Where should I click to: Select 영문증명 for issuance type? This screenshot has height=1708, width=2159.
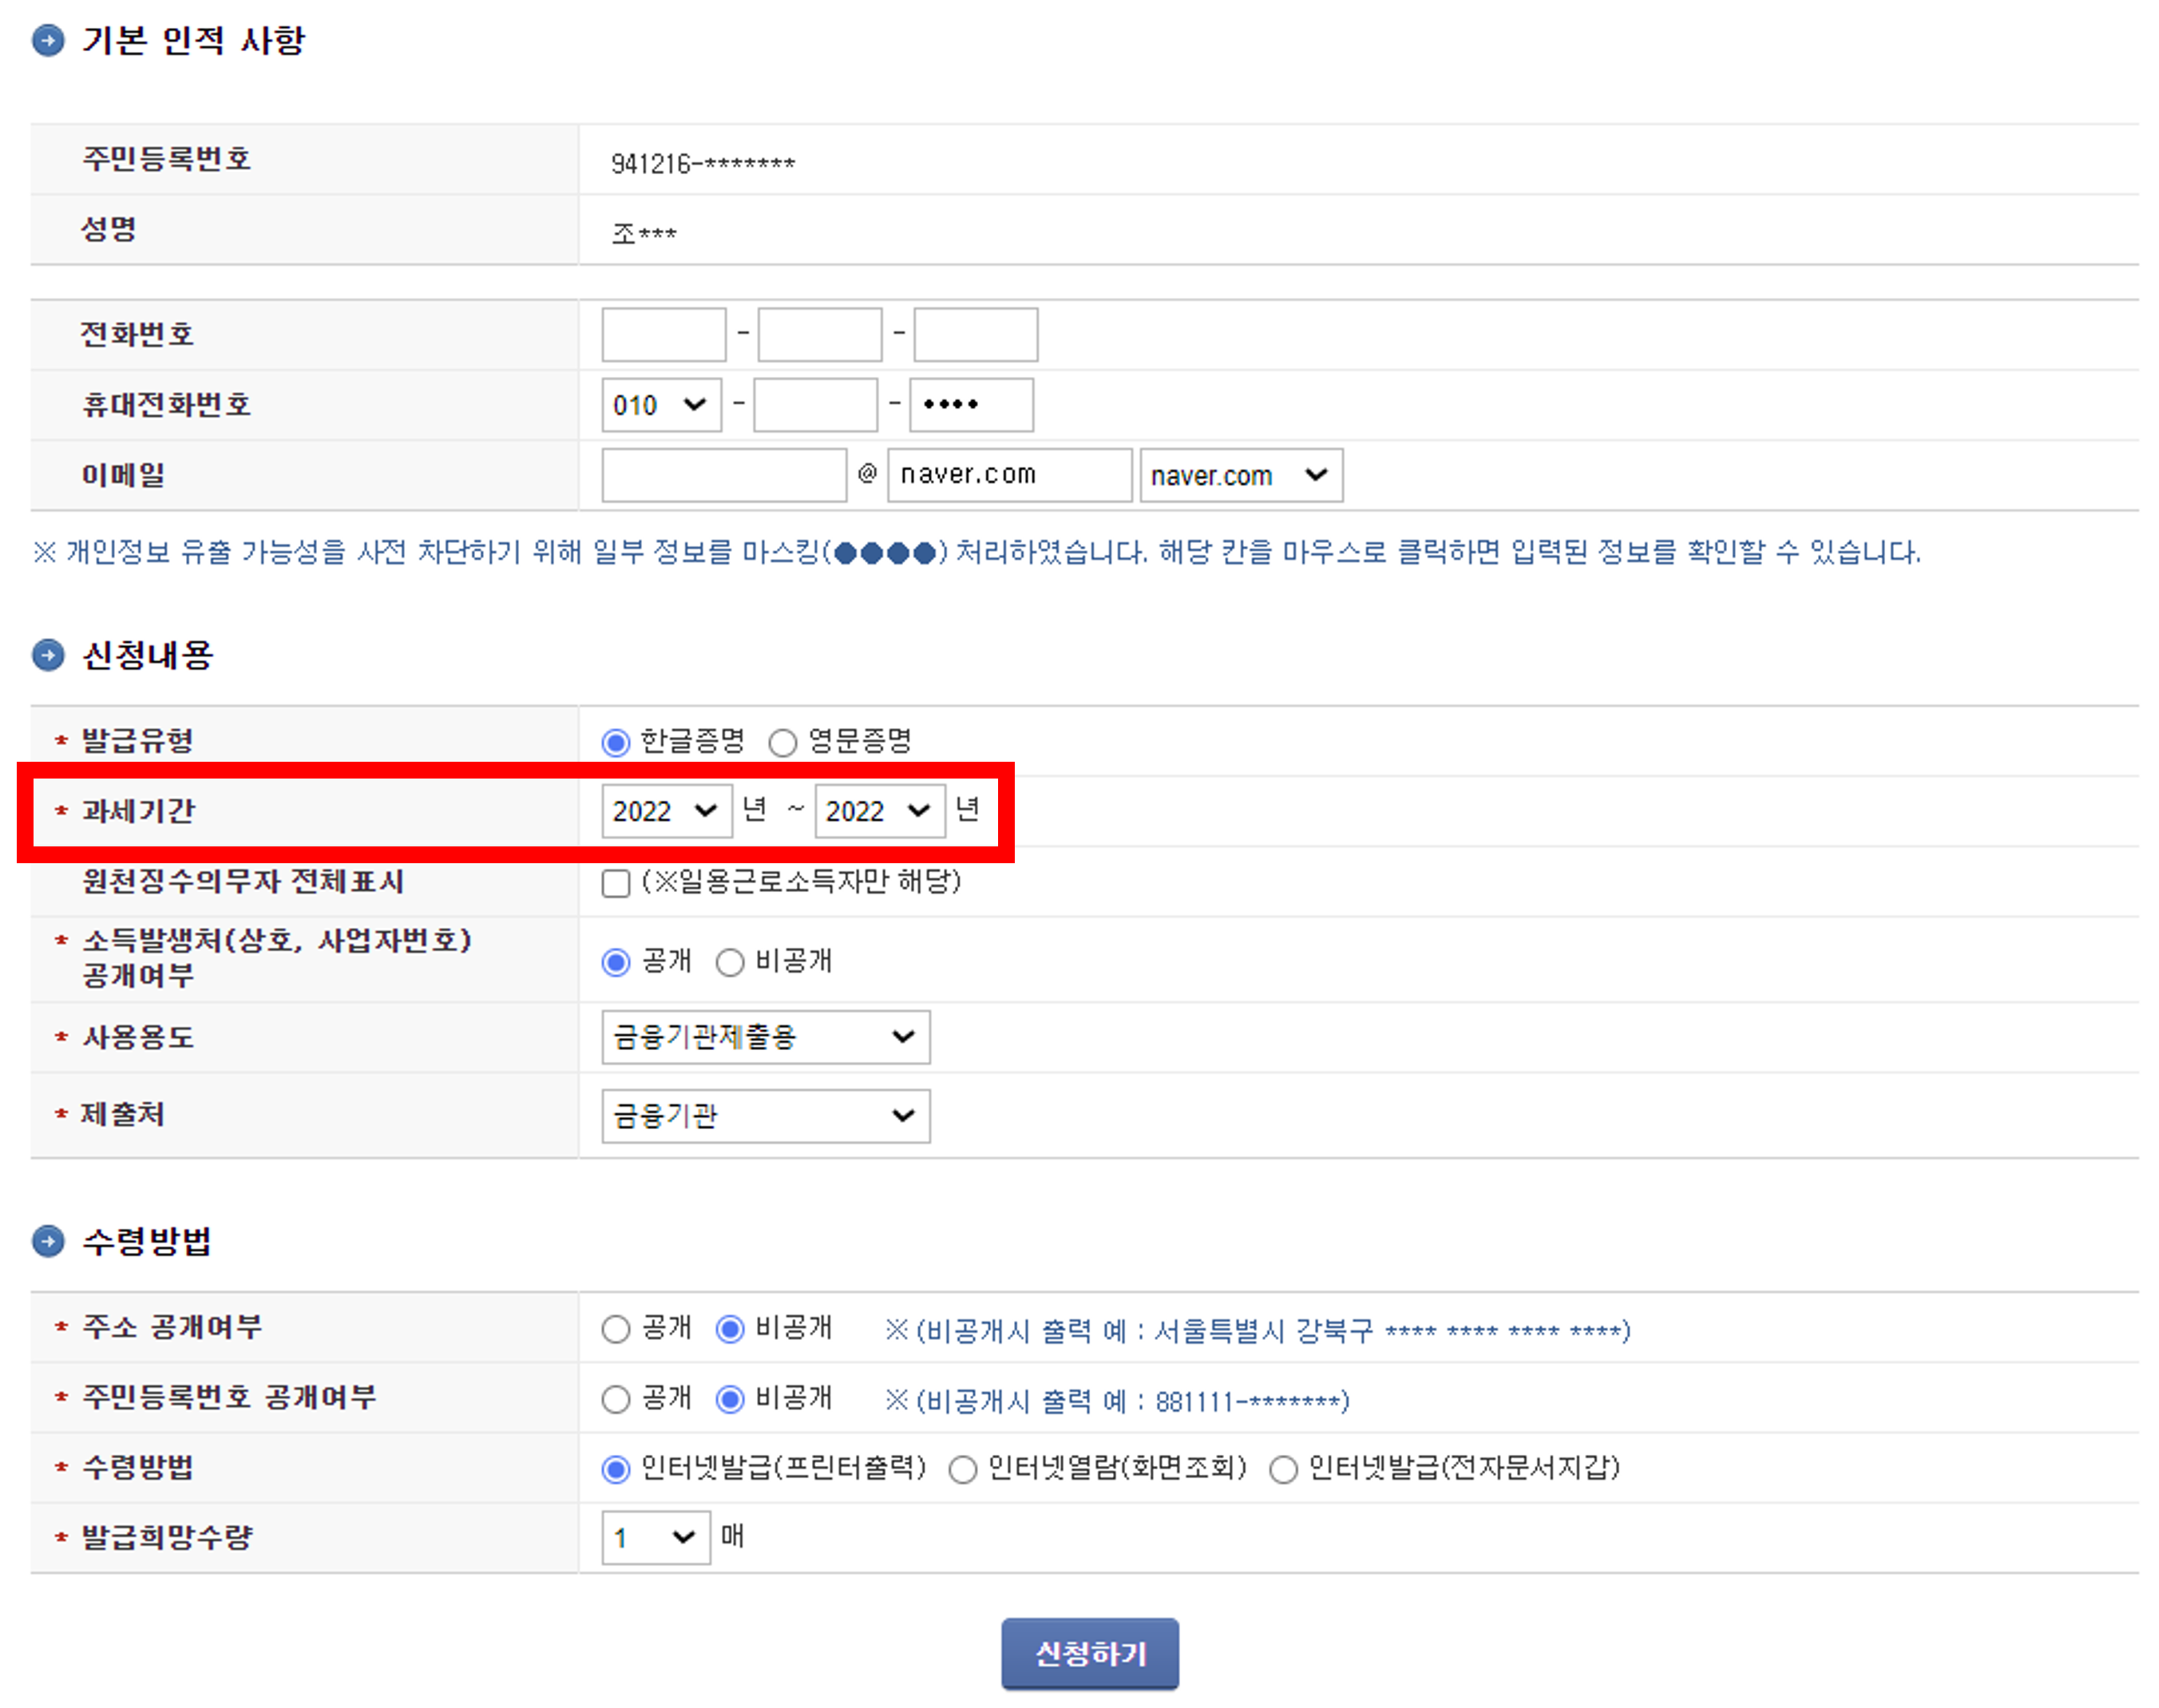point(784,740)
